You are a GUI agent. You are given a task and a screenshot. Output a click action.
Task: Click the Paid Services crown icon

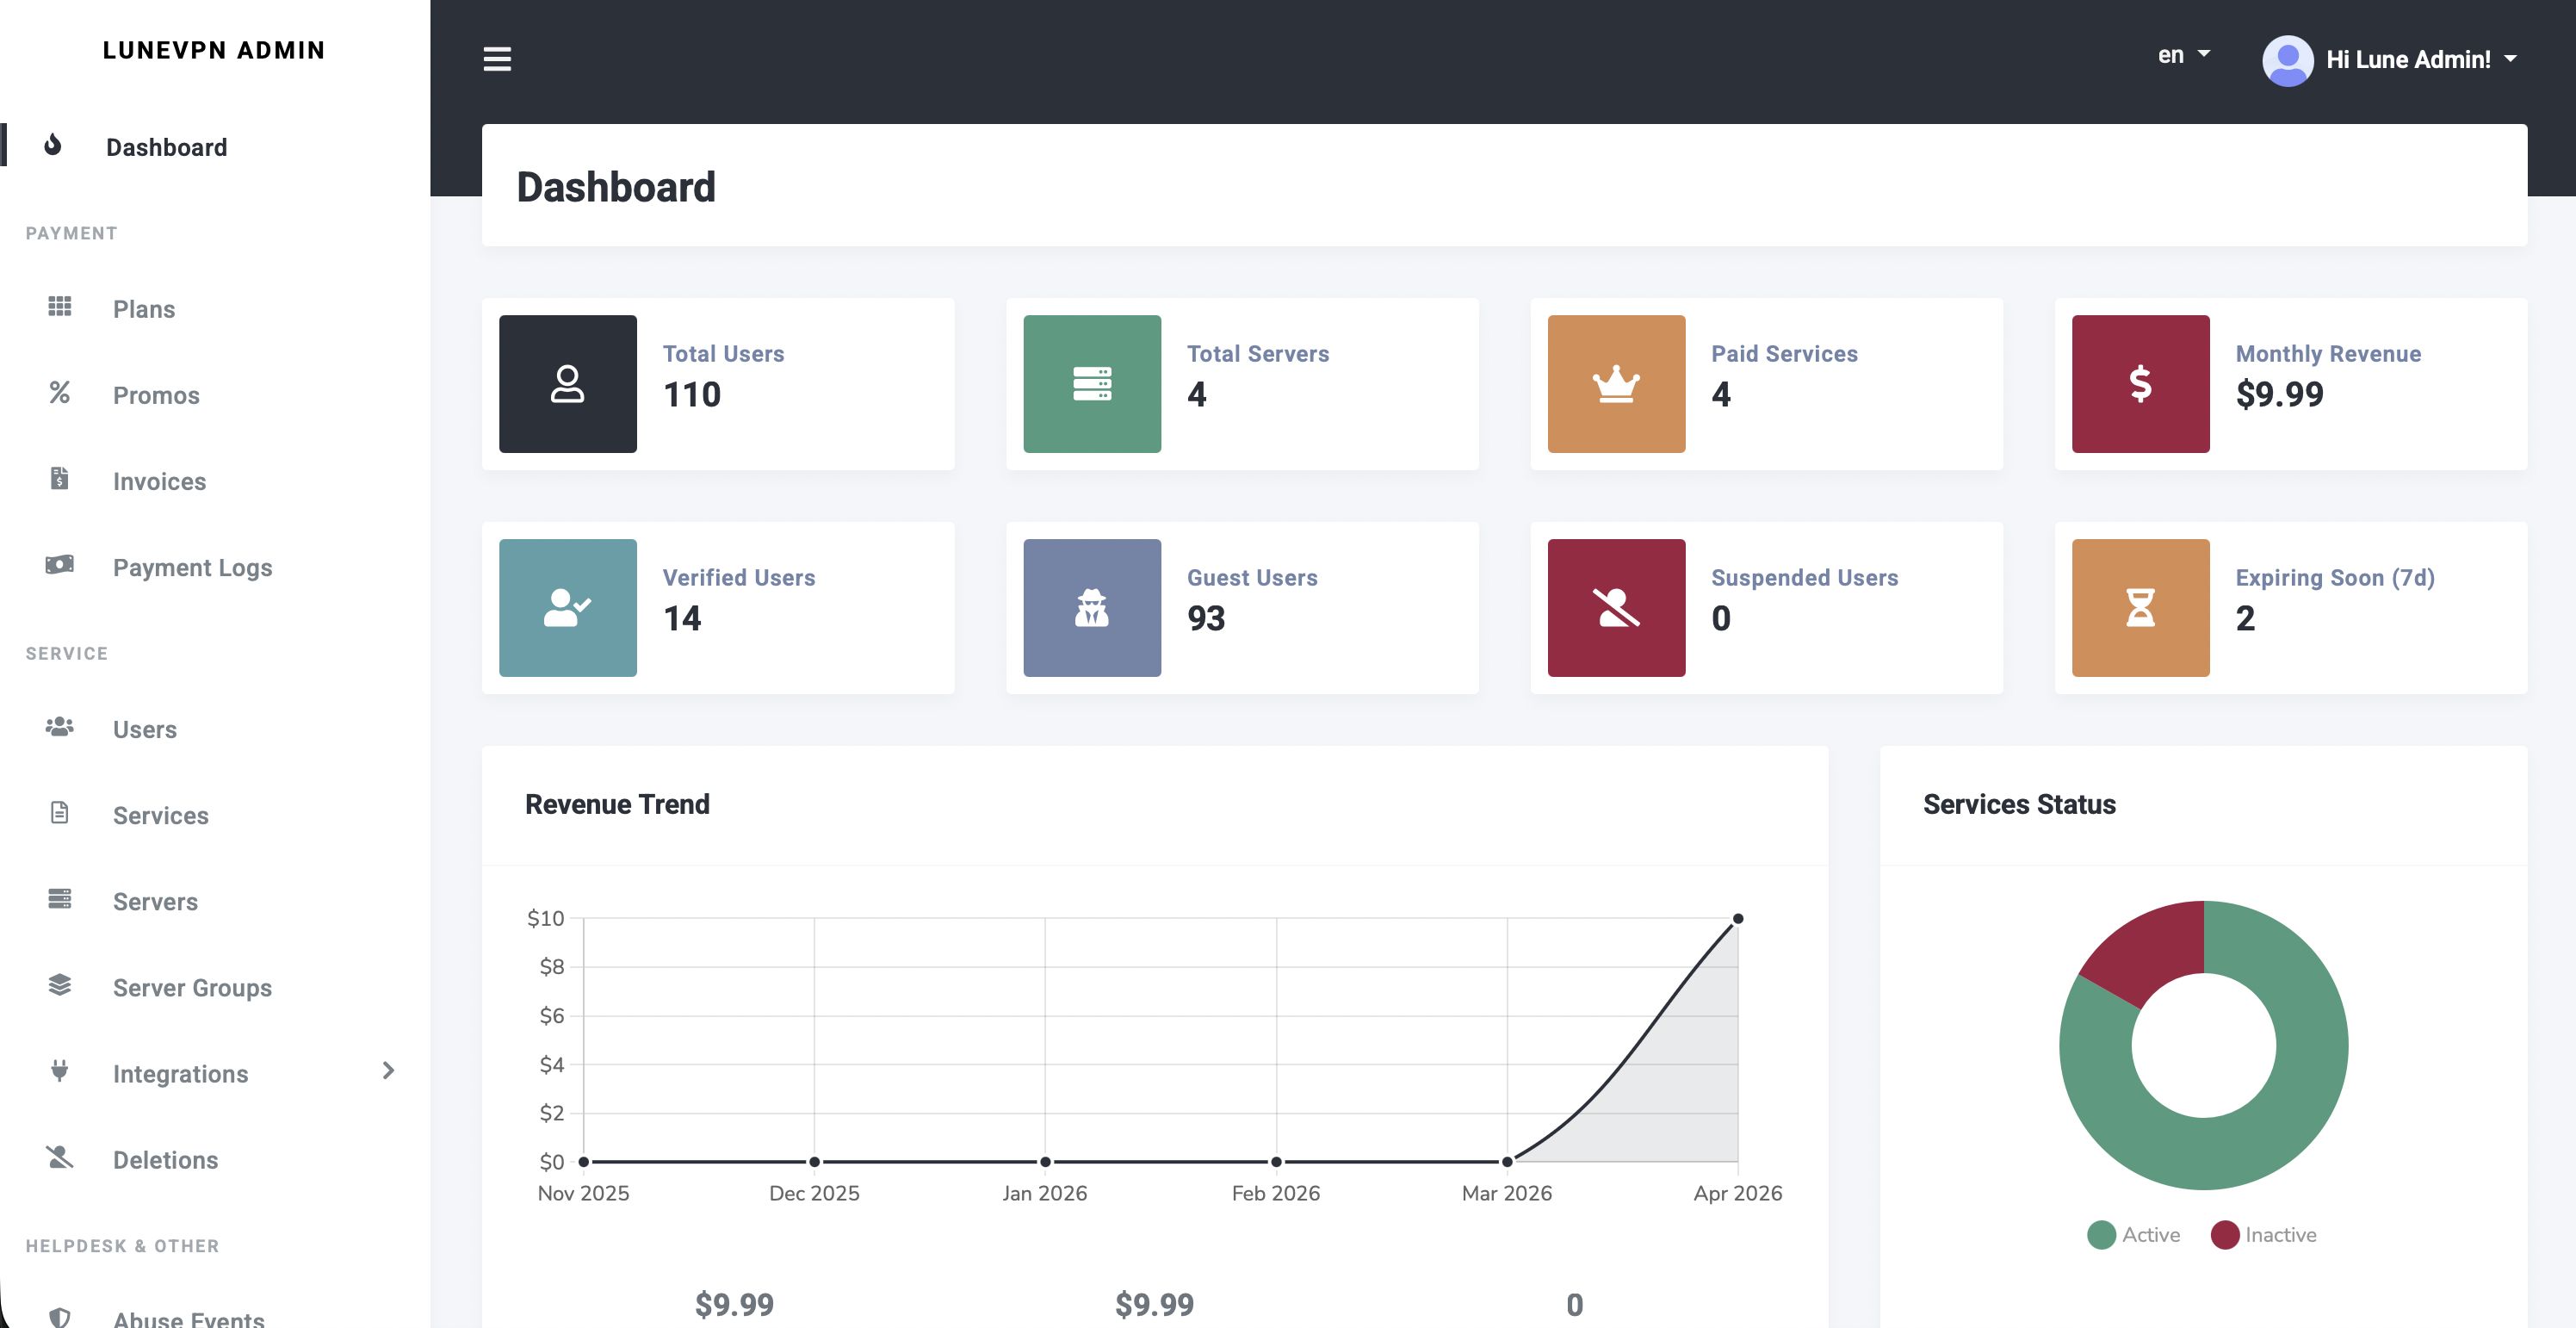(1615, 384)
